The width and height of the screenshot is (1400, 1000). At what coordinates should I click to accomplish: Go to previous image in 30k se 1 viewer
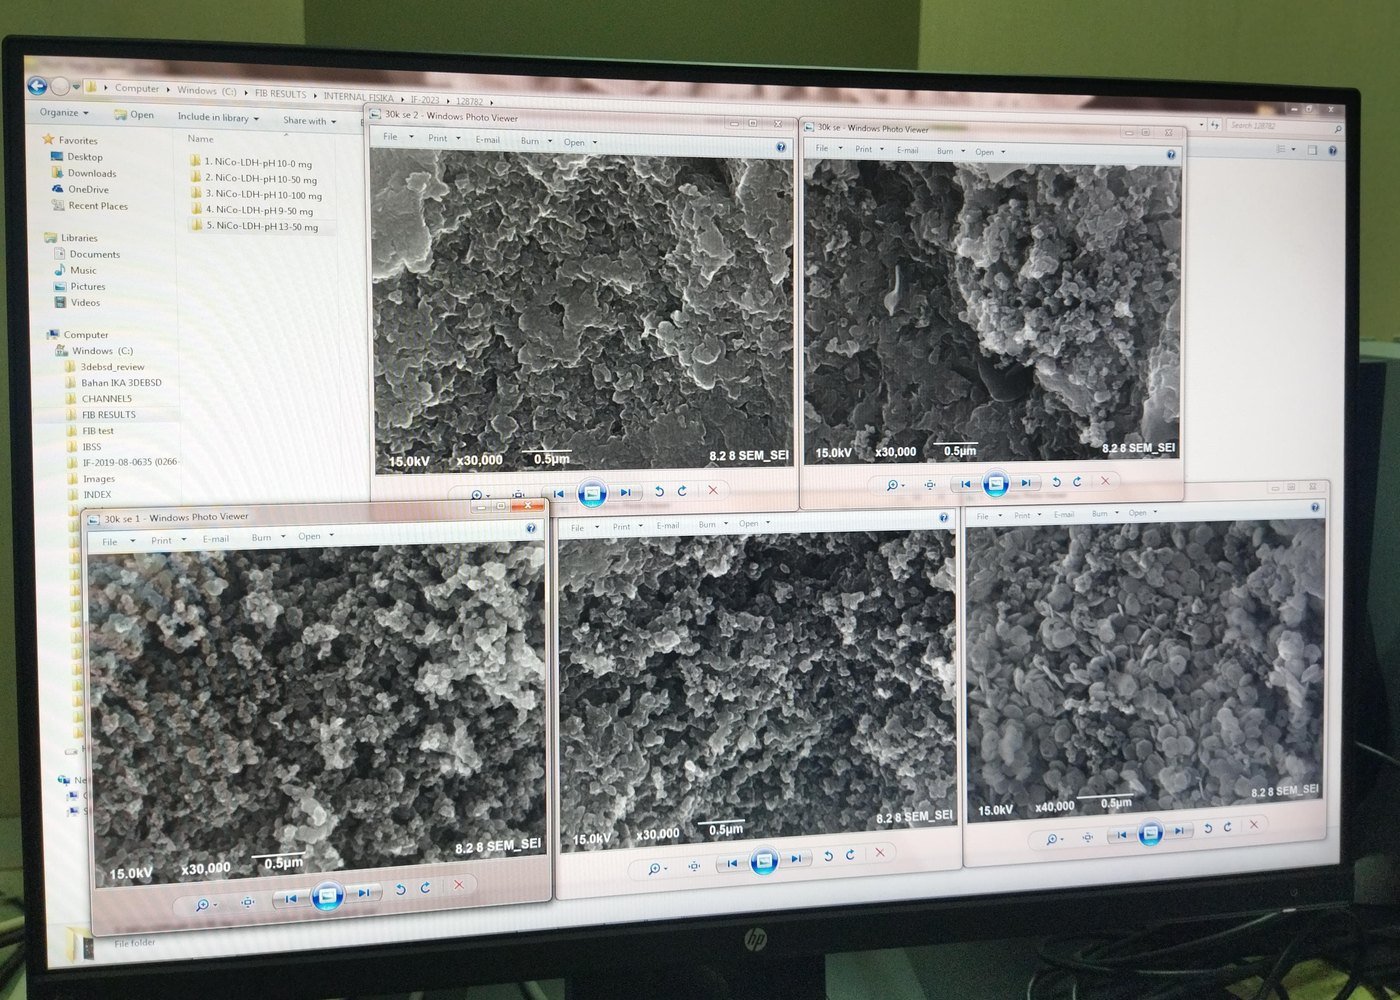[290, 898]
